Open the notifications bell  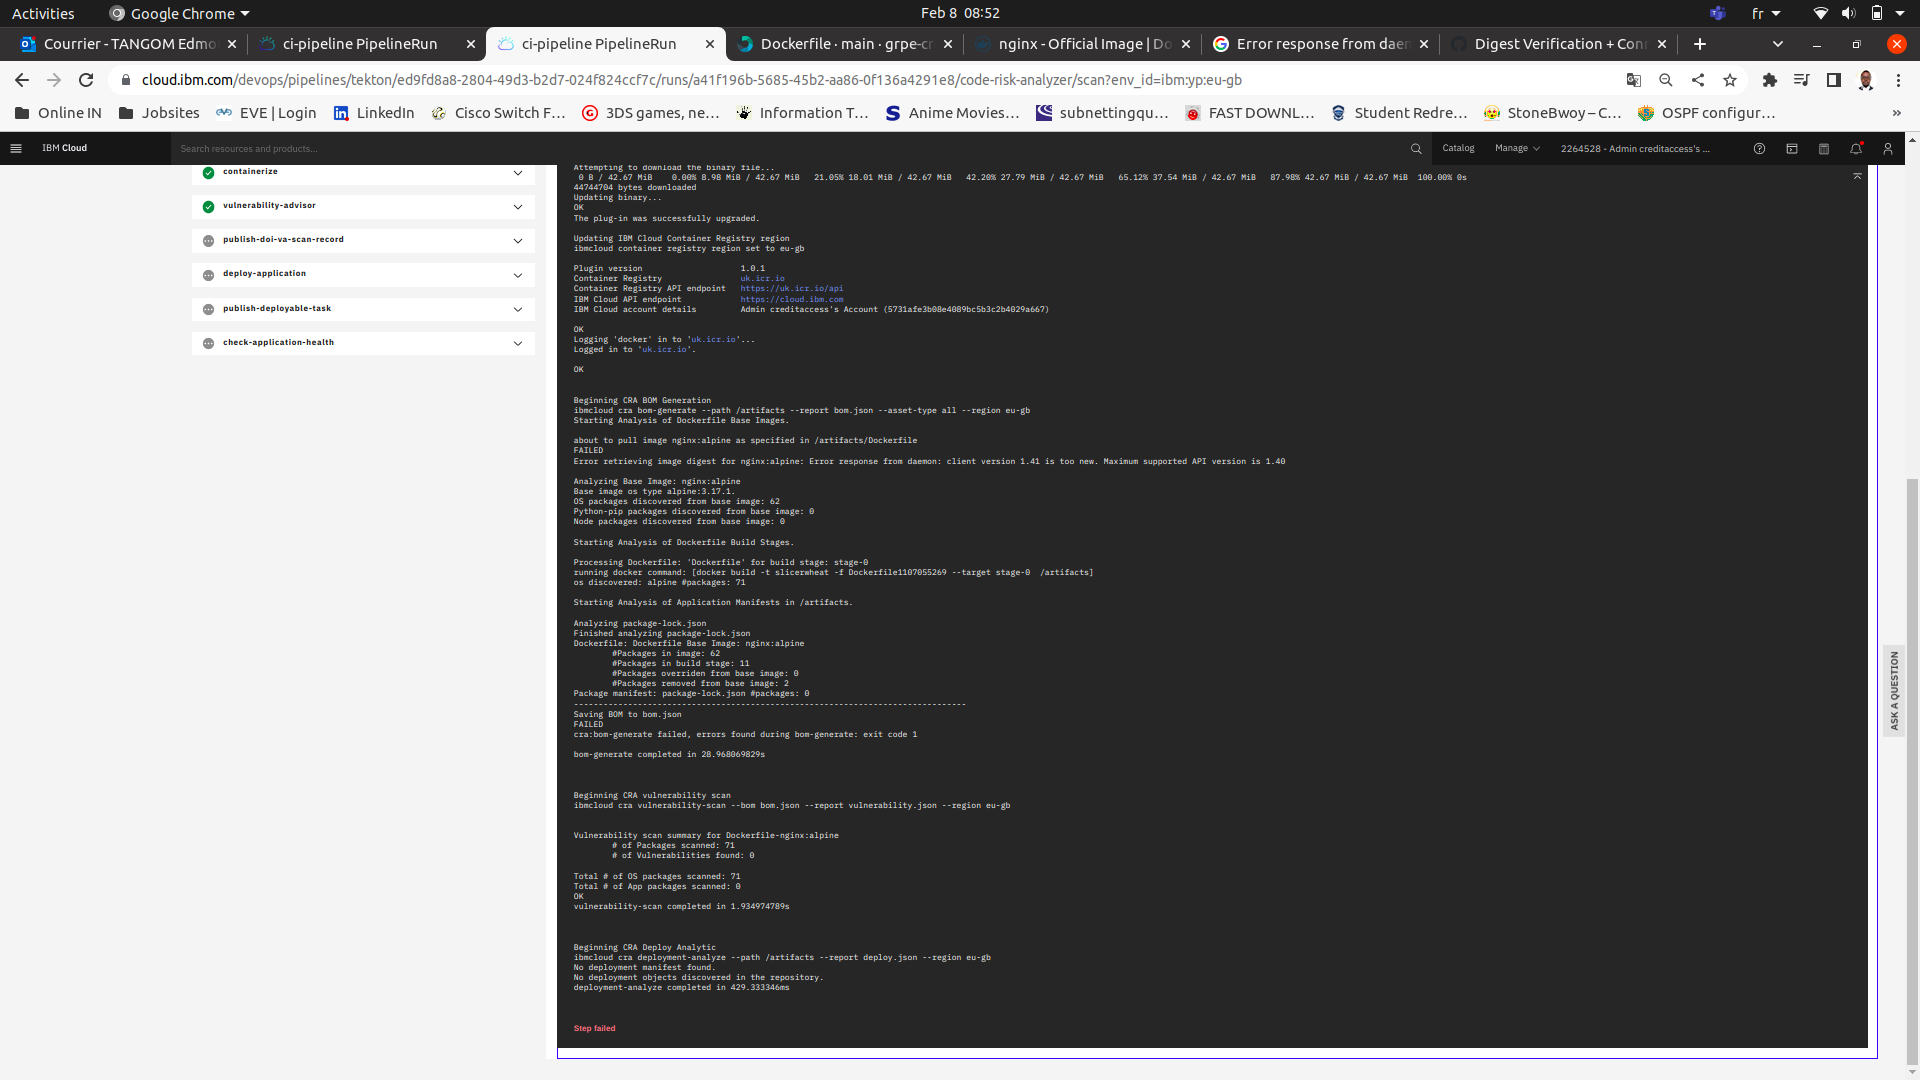pyautogui.click(x=1856, y=148)
